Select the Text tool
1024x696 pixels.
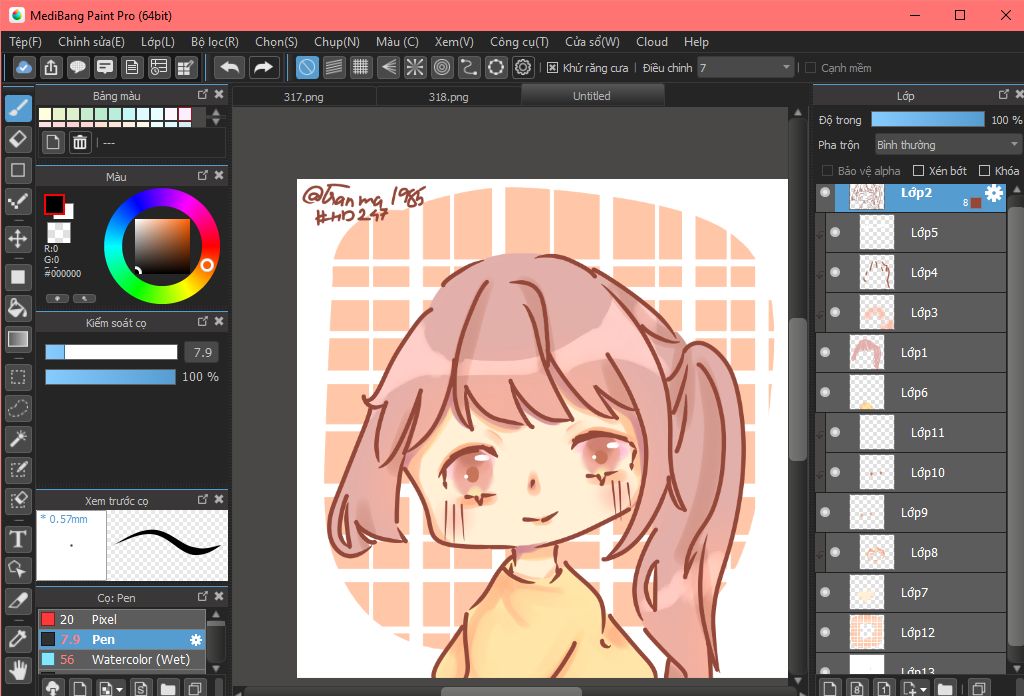18,539
